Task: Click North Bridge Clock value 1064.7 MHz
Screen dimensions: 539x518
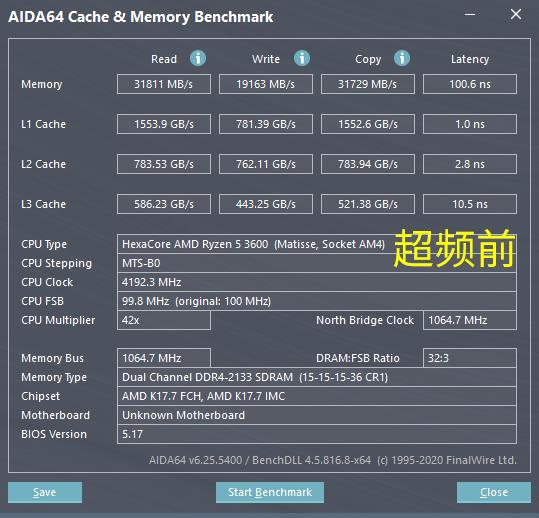Action: pos(470,320)
